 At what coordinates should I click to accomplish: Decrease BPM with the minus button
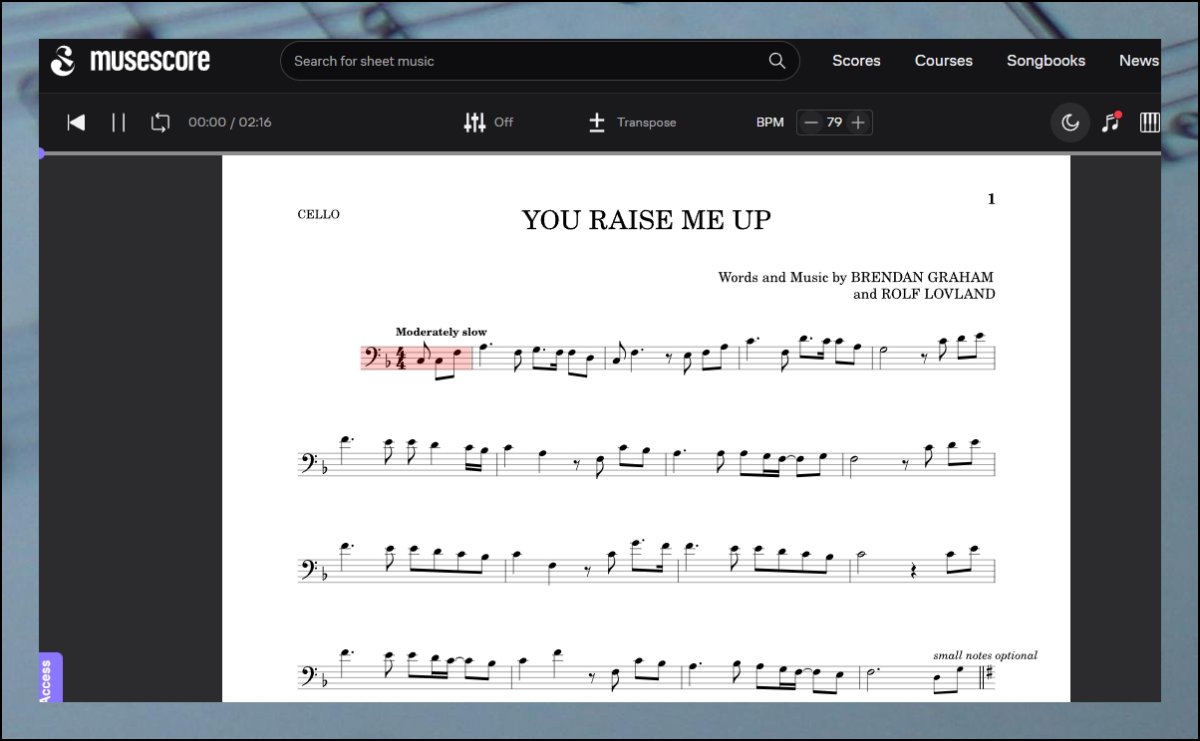[x=811, y=122]
